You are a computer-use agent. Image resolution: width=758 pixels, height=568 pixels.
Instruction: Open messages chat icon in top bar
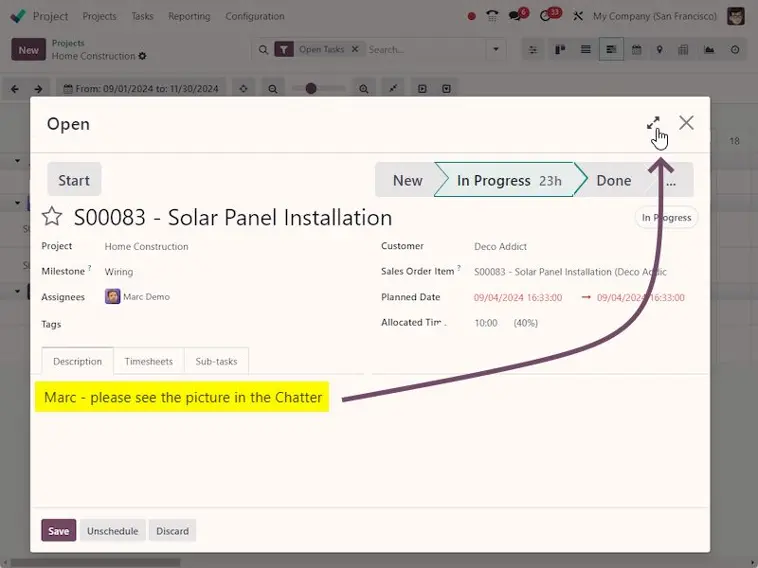(x=516, y=16)
